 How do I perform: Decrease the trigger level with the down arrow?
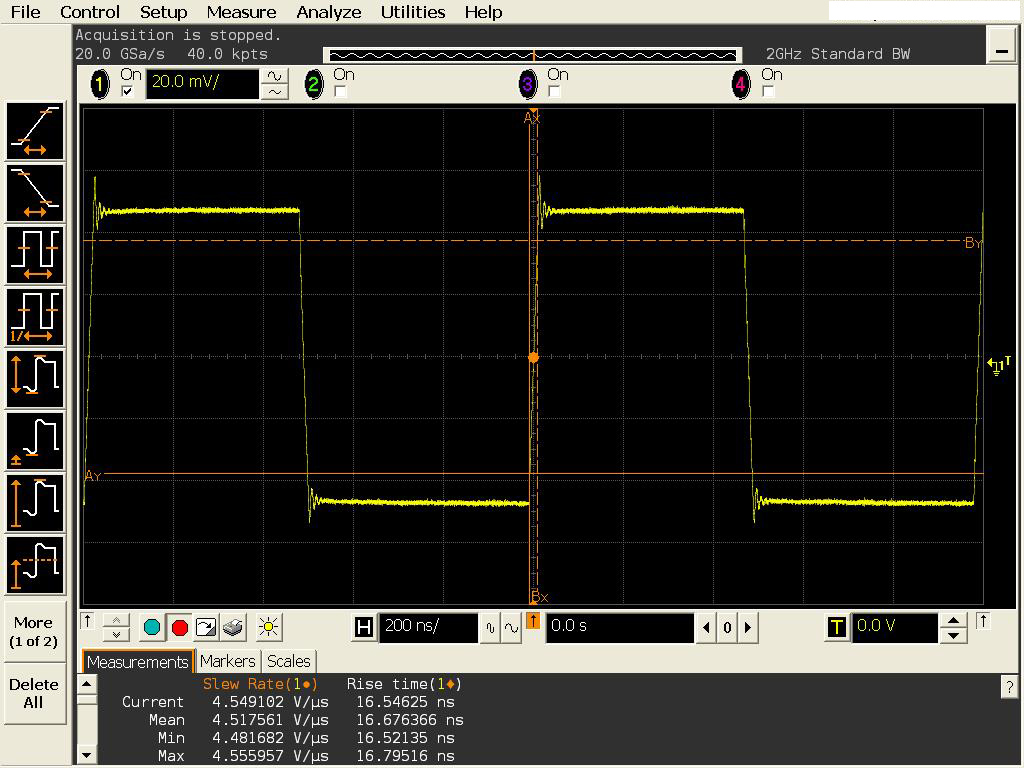tap(953, 635)
